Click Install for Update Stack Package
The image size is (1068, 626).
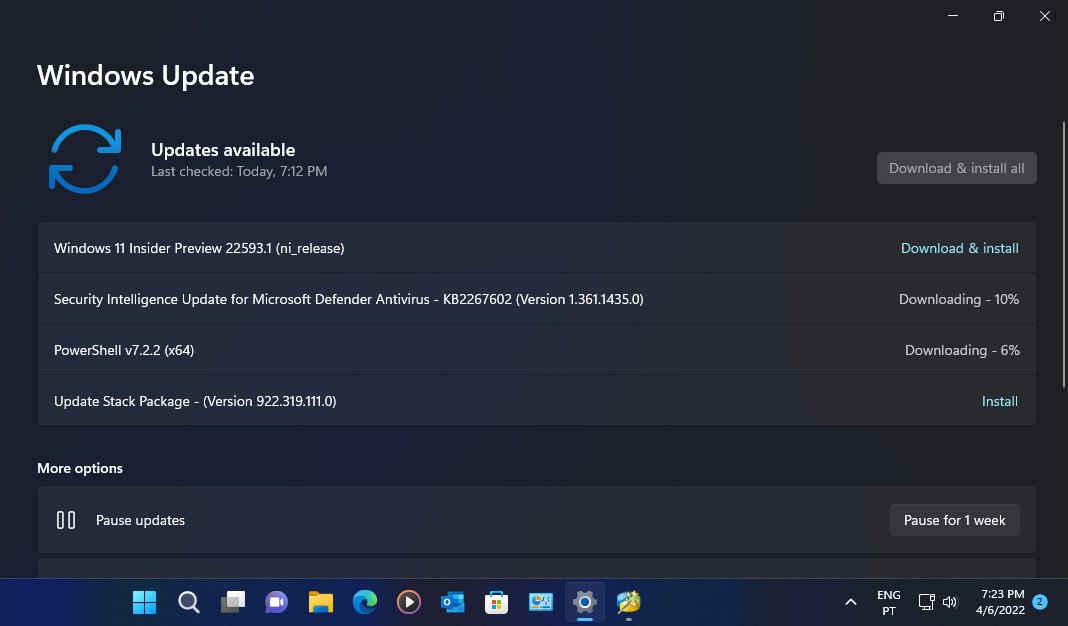tap(1000, 401)
